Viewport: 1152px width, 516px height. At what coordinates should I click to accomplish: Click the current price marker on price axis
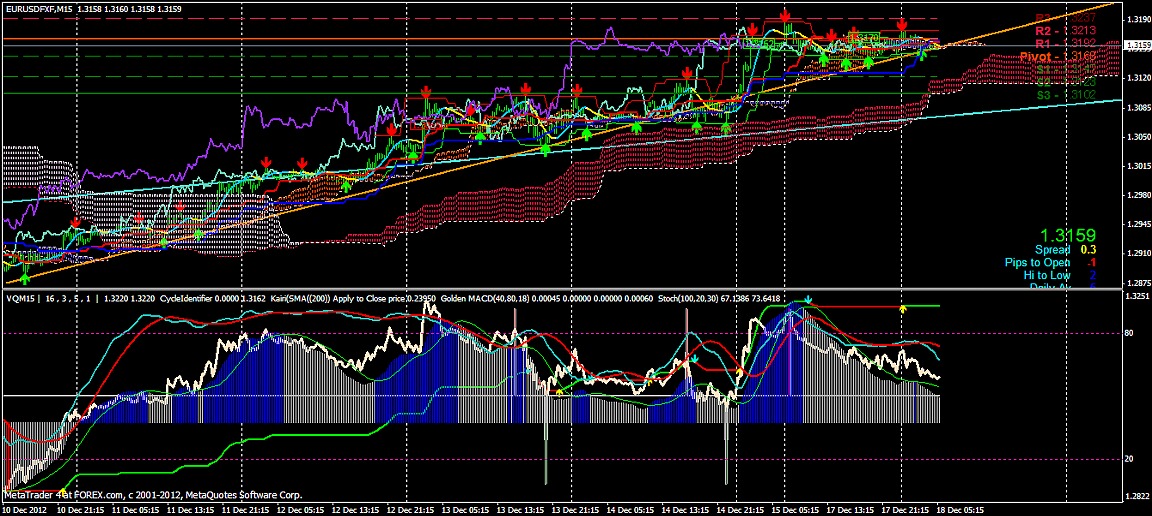click(x=1136, y=45)
